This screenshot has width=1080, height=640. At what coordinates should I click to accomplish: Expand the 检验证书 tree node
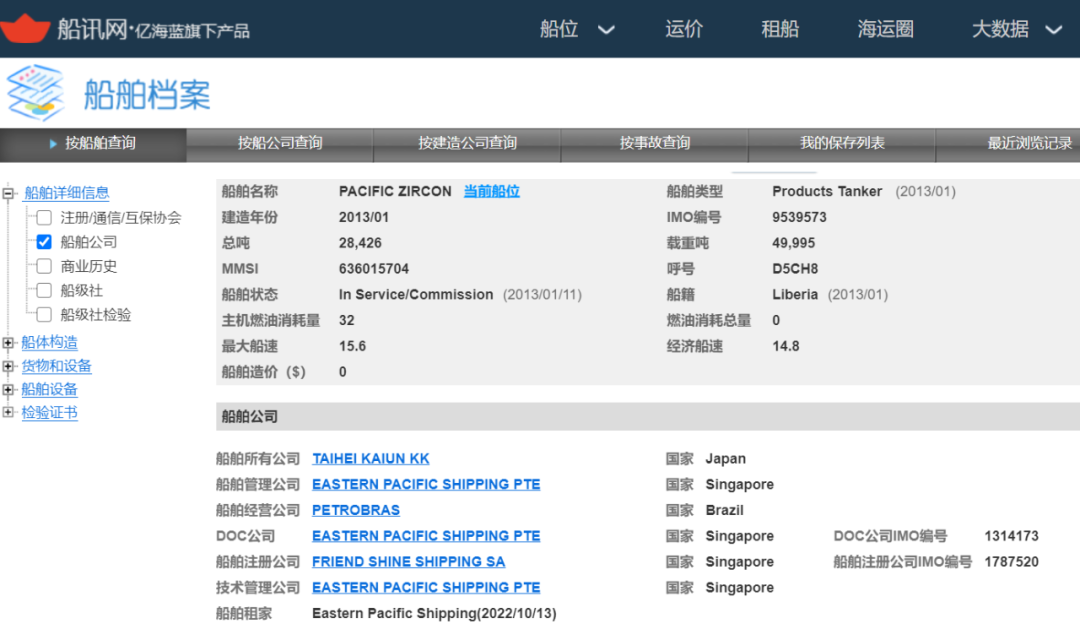pos(9,412)
